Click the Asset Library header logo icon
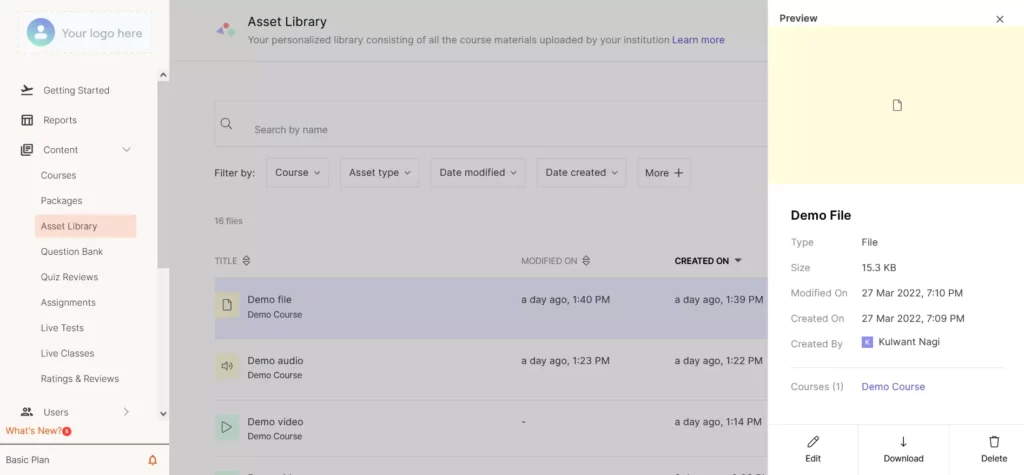Screen dimensions: 1024x475 tap(225, 29)
